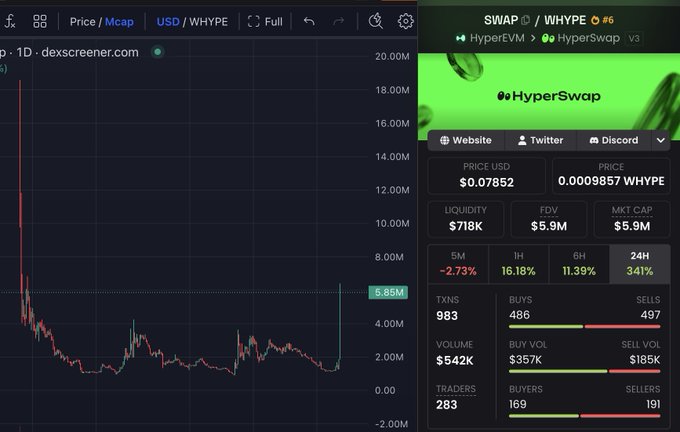Switch chart to Price mode
The width and height of the screenshot is (680, 432).
(82, 22)
